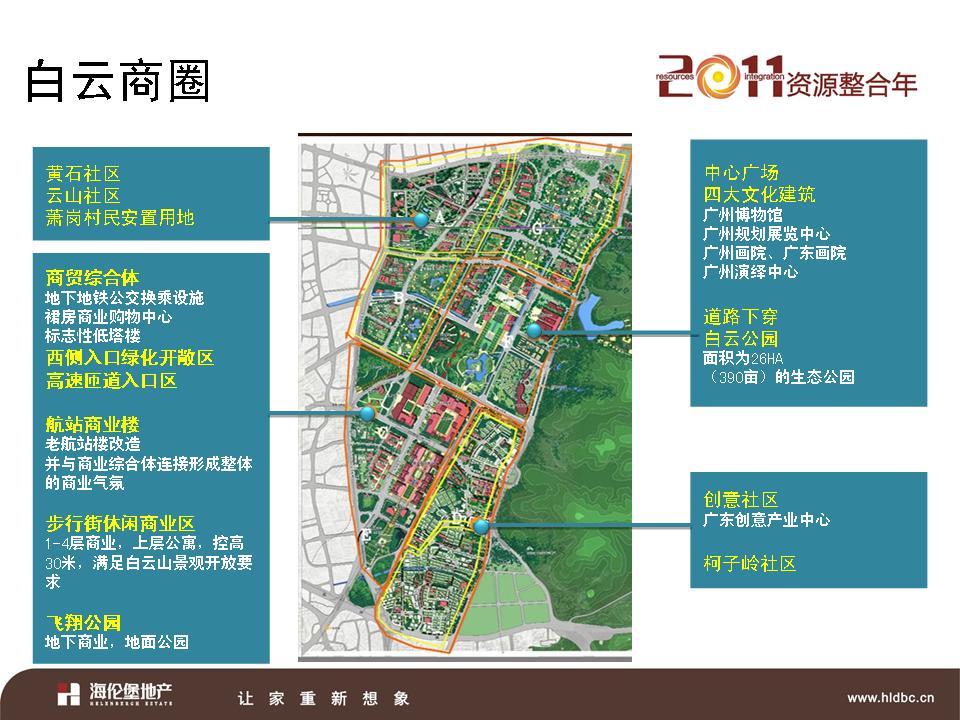Click the 让家重新想象 slogan in footer
960x720 pixels.
pyautogui.click(x=322, y=698)
